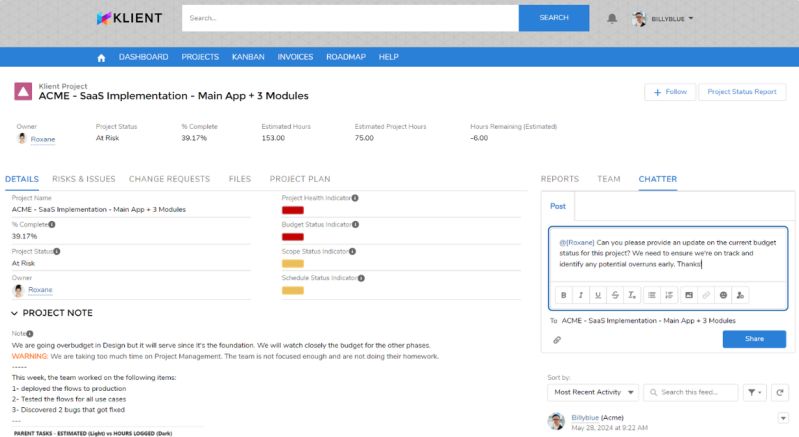Focus the top Search field

click(350, 18)
